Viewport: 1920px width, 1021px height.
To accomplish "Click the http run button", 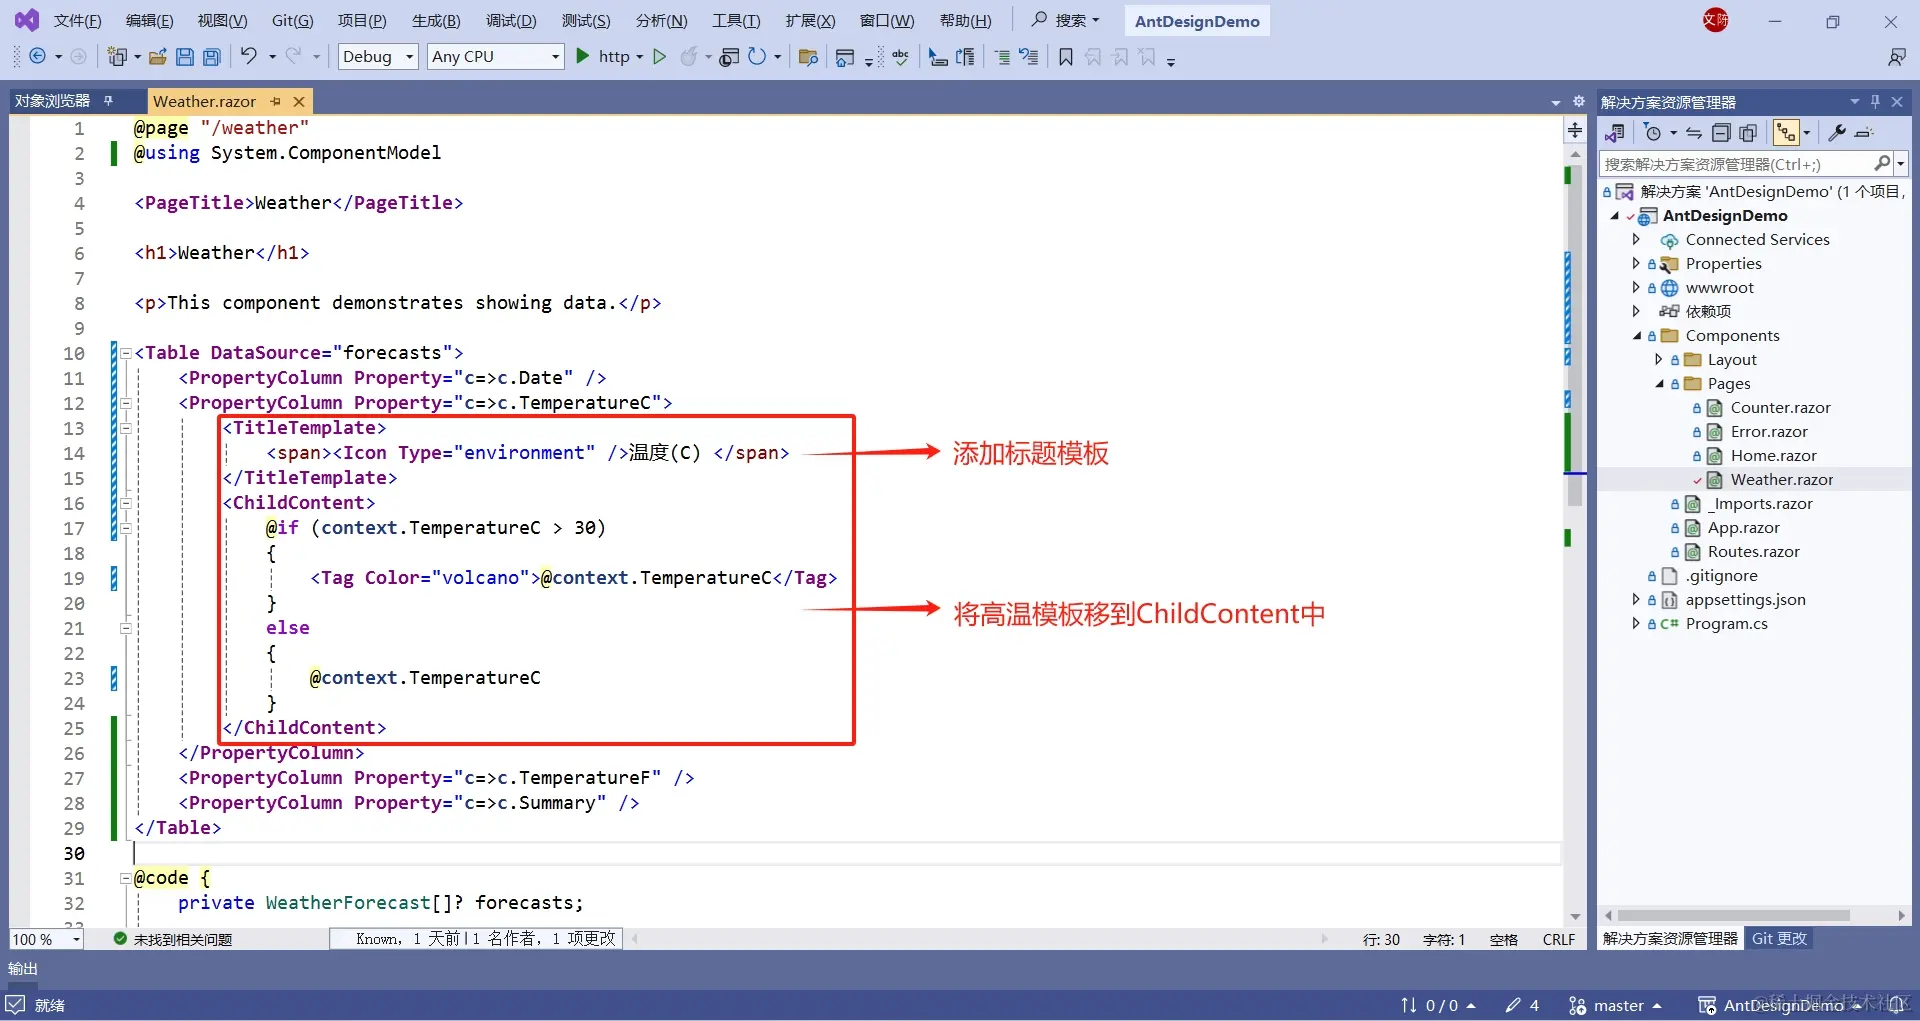I will tap(605, 57).
